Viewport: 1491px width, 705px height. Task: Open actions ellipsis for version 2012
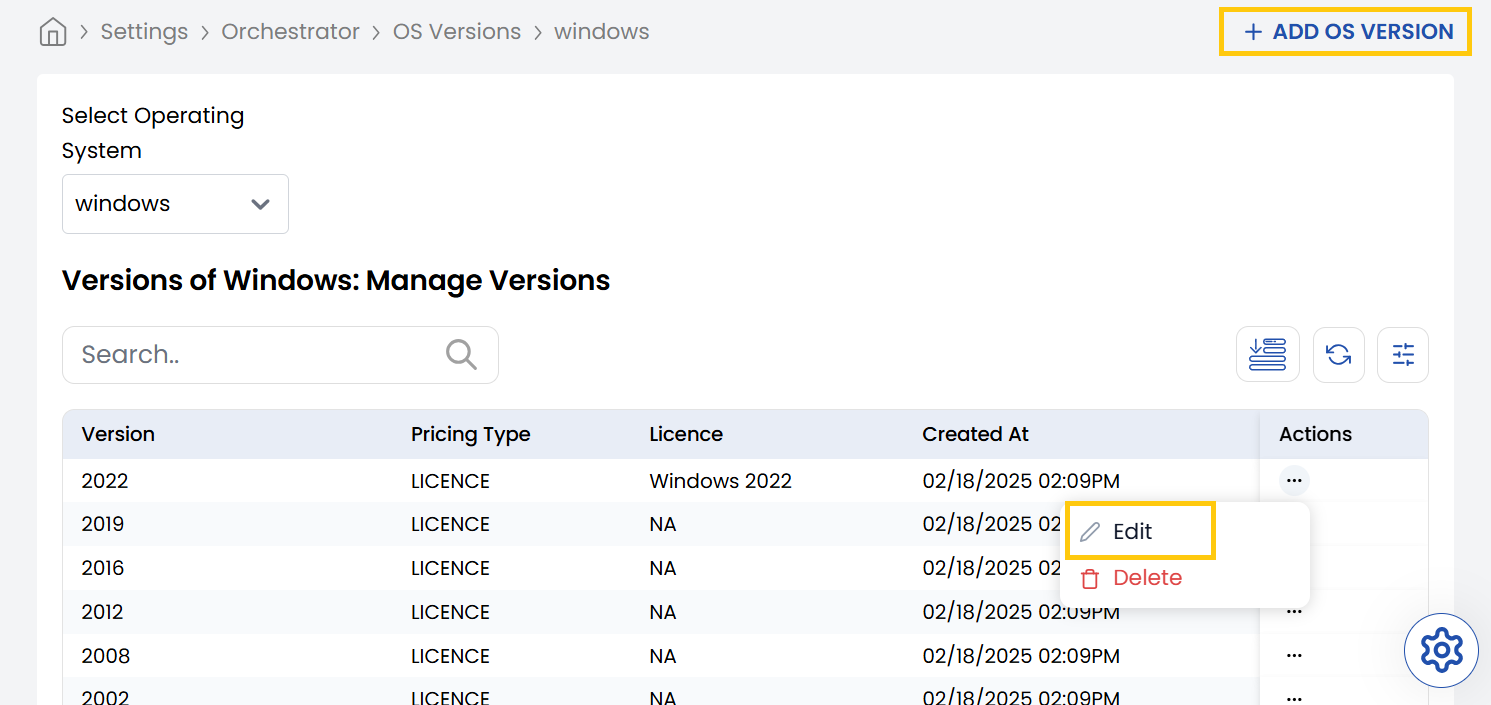(1293, 612)
